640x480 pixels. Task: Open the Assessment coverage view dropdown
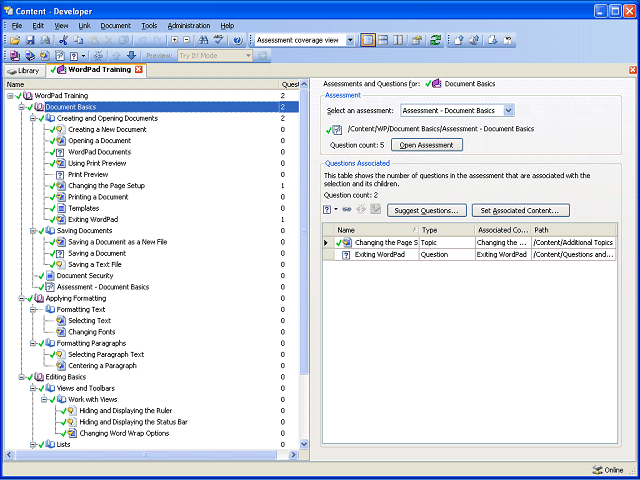(x=350, y=40)
